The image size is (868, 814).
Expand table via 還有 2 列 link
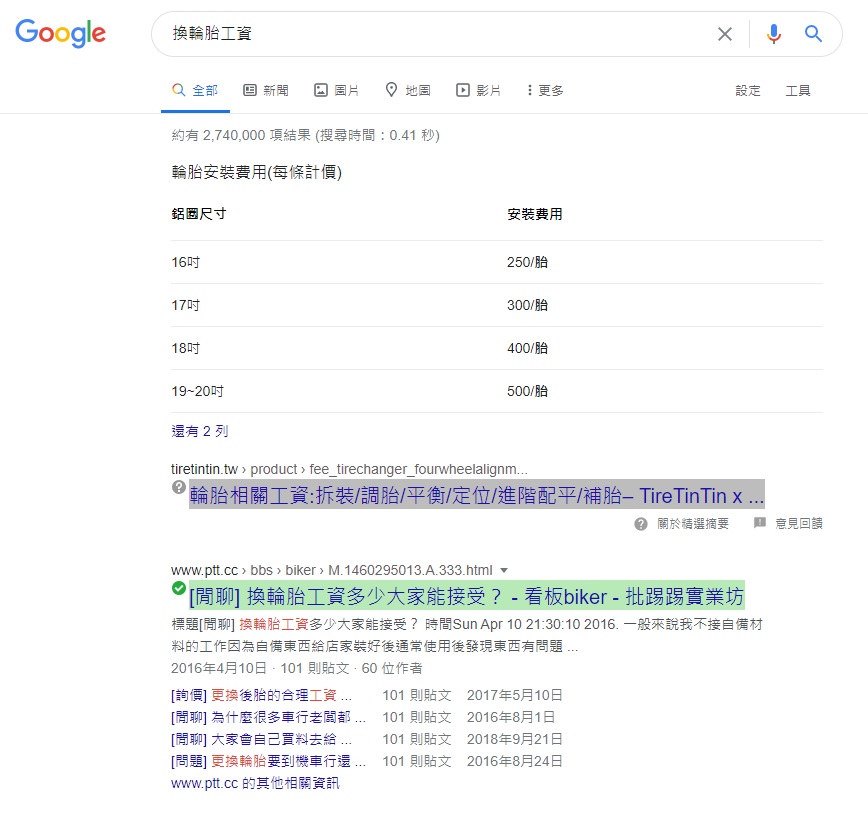[x=199, y=431]
